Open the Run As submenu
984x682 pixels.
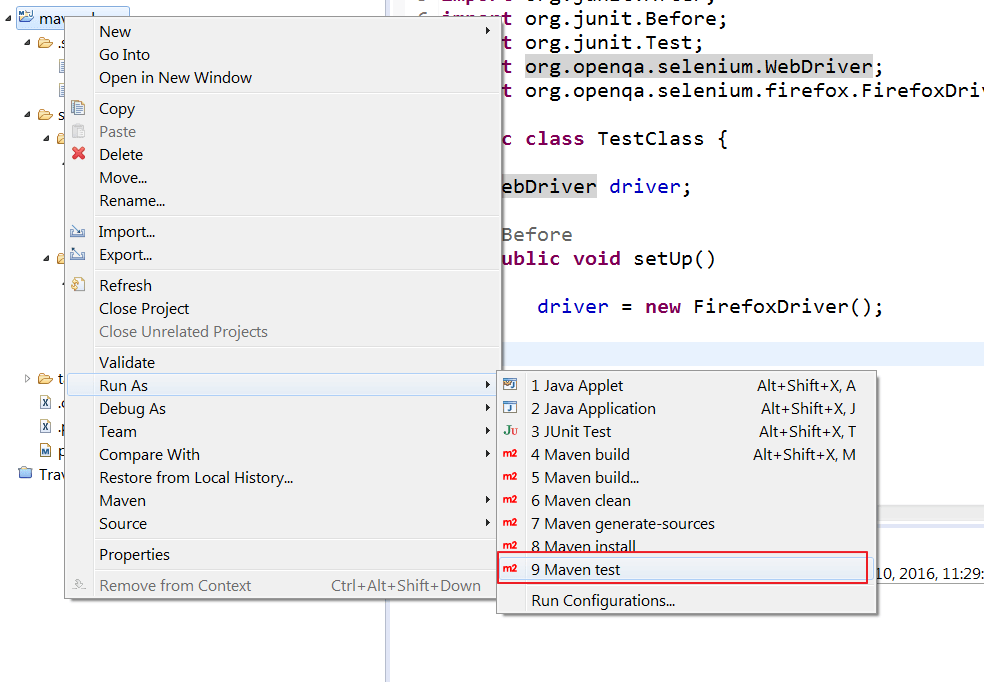pos(282,385)
